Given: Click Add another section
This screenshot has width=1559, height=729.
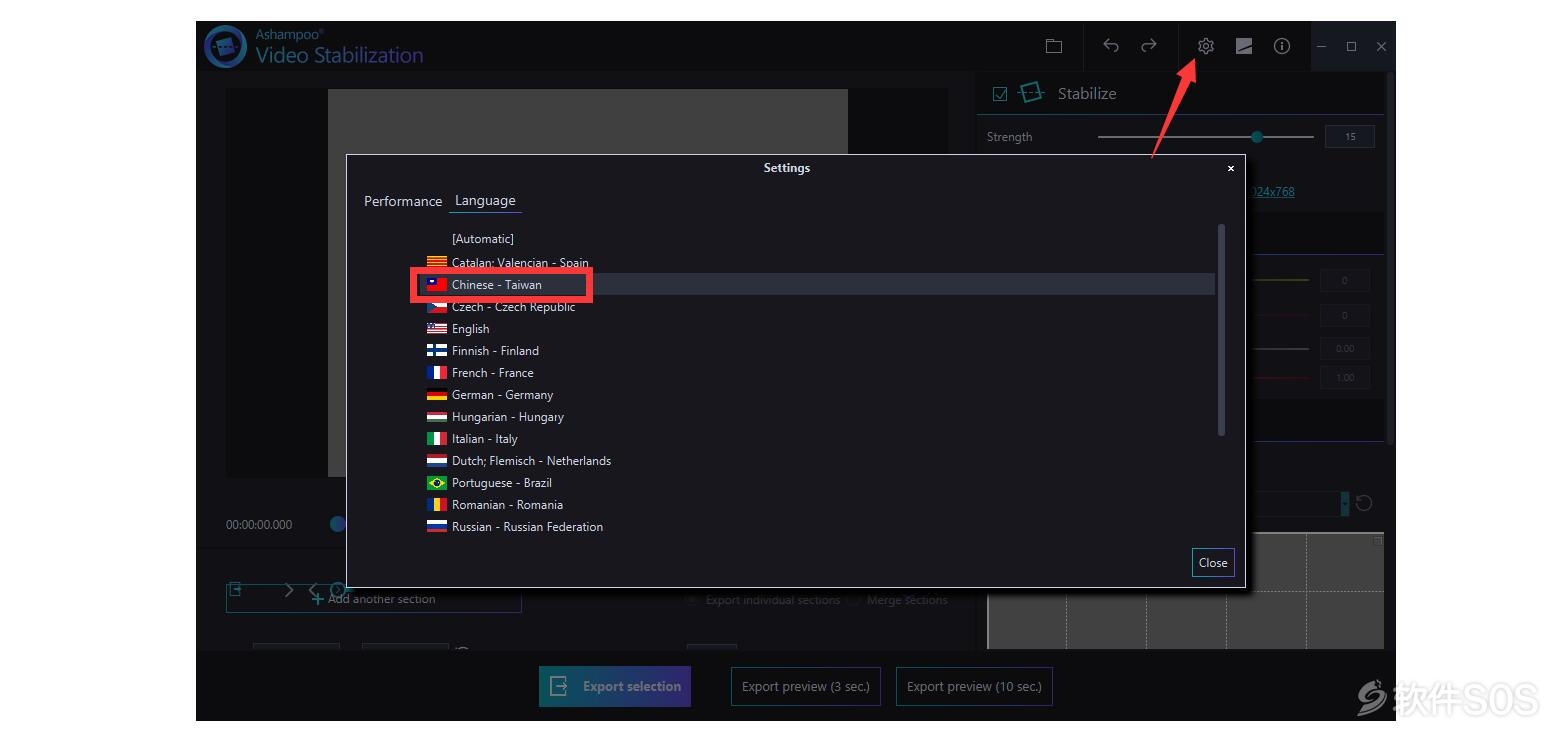Looking at the screenshot, I should 374,599.
